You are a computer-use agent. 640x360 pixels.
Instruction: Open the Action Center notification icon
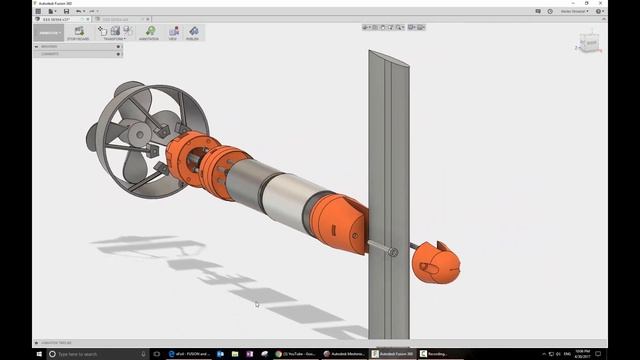click(598, 354)
